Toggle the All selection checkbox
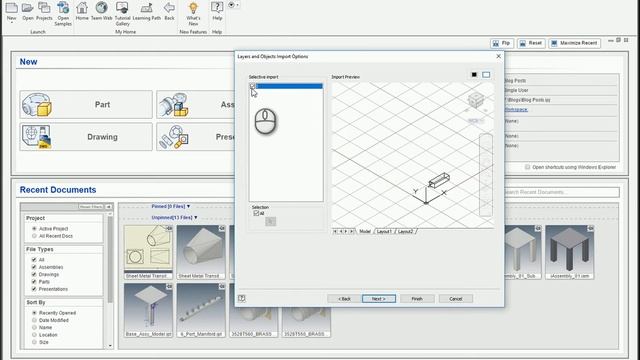640x360 pixels. [256, 213]
